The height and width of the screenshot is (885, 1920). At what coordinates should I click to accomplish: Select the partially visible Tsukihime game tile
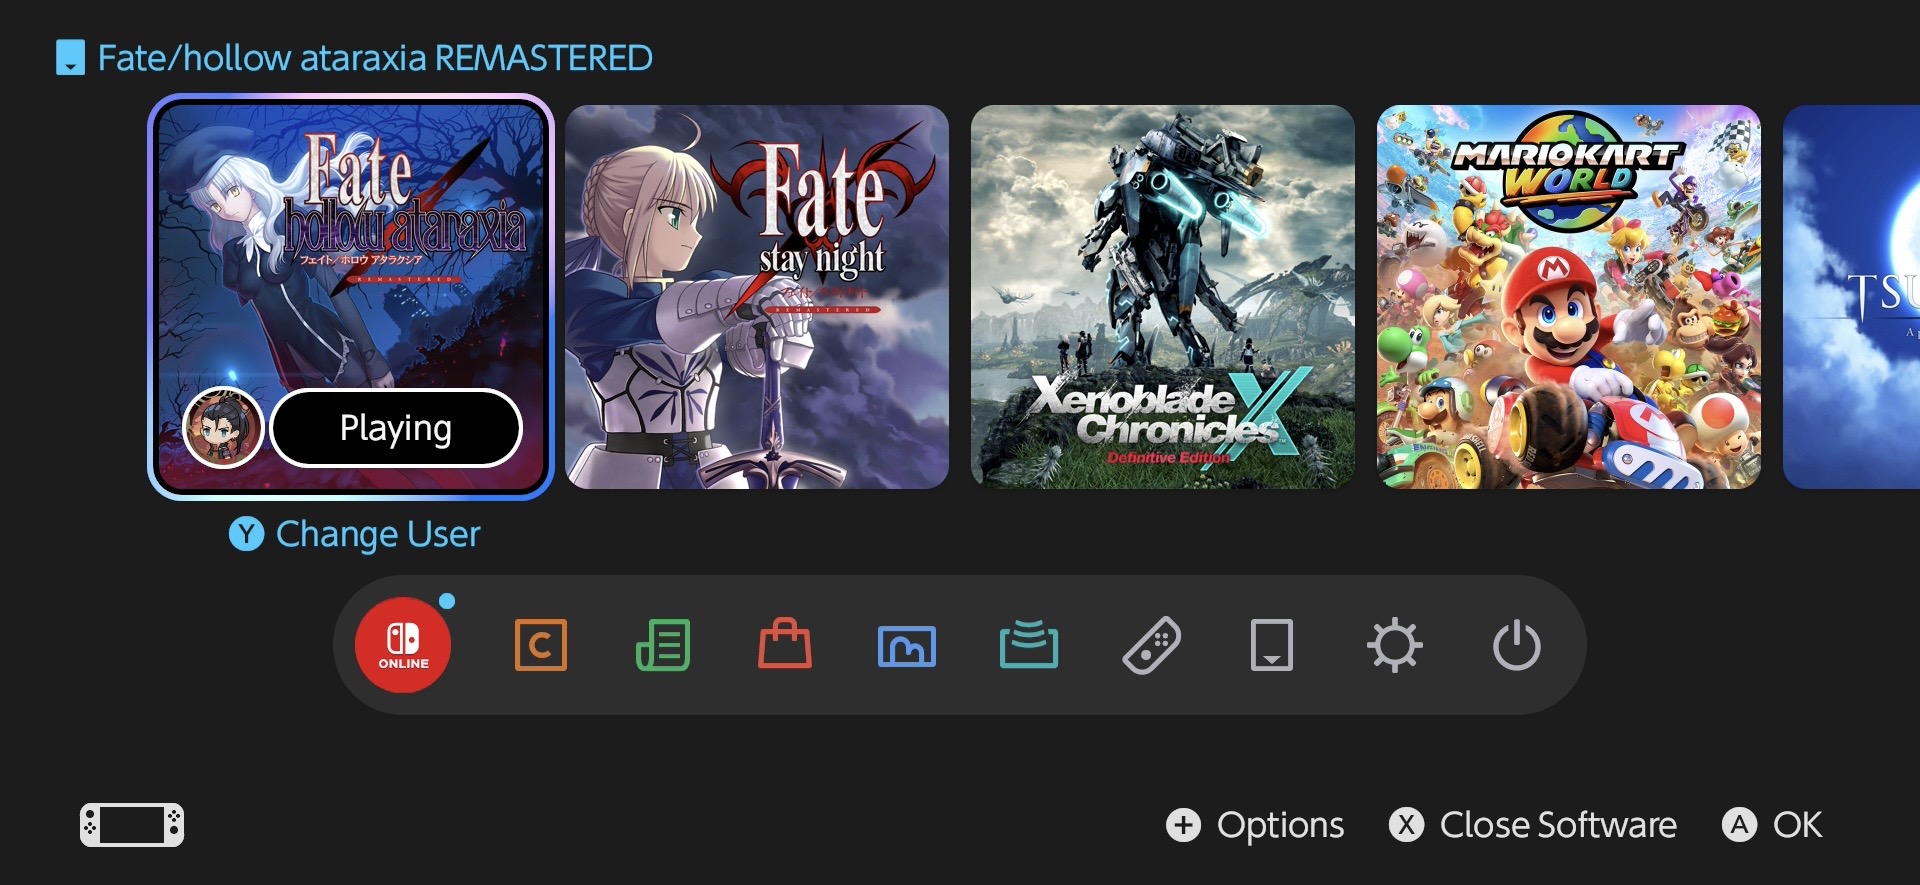coord(1852,297)
